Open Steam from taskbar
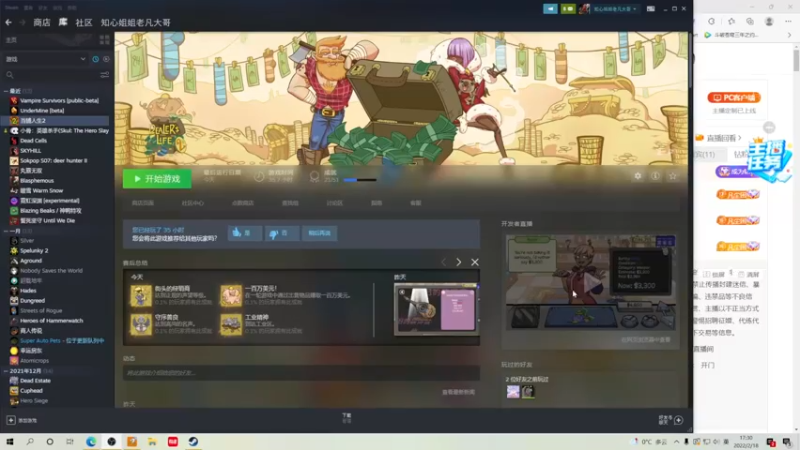 tap(193, 441)
